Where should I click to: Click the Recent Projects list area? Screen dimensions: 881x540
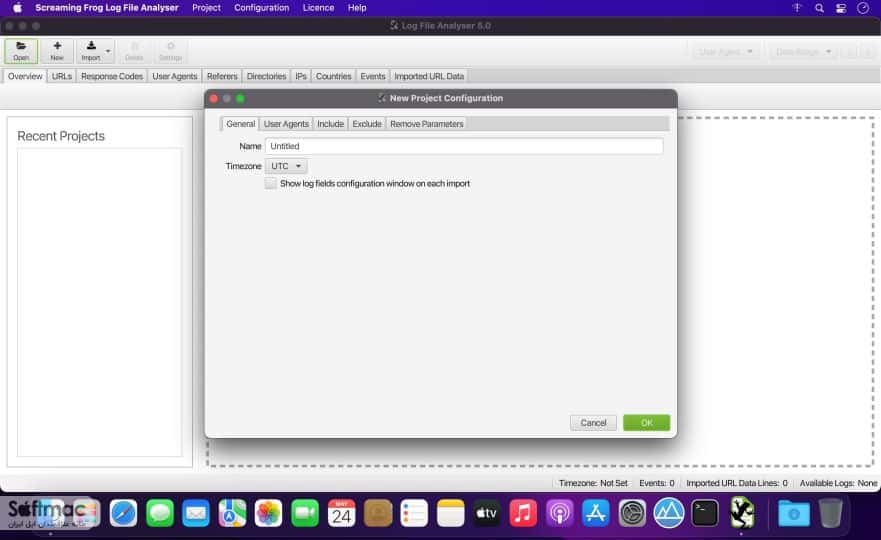point(99,302)
